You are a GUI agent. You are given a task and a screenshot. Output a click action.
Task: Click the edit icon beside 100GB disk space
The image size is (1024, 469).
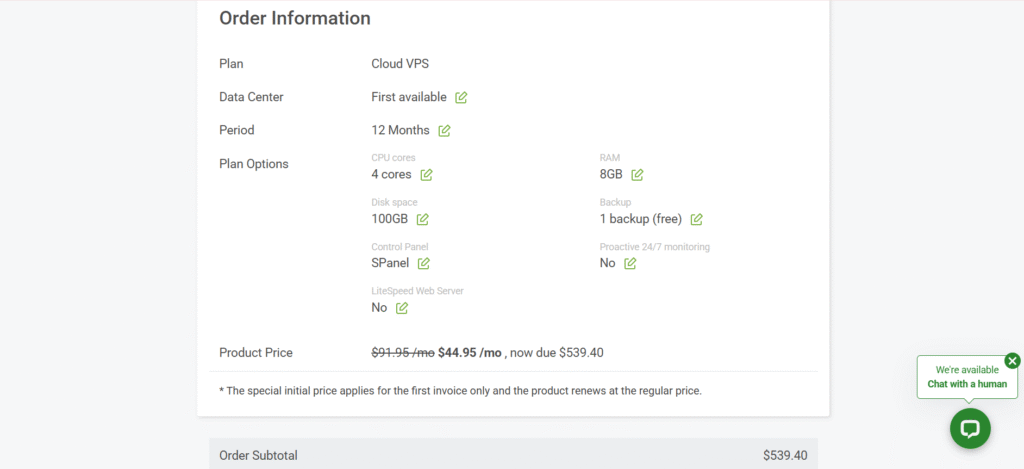tap(422, 219)
